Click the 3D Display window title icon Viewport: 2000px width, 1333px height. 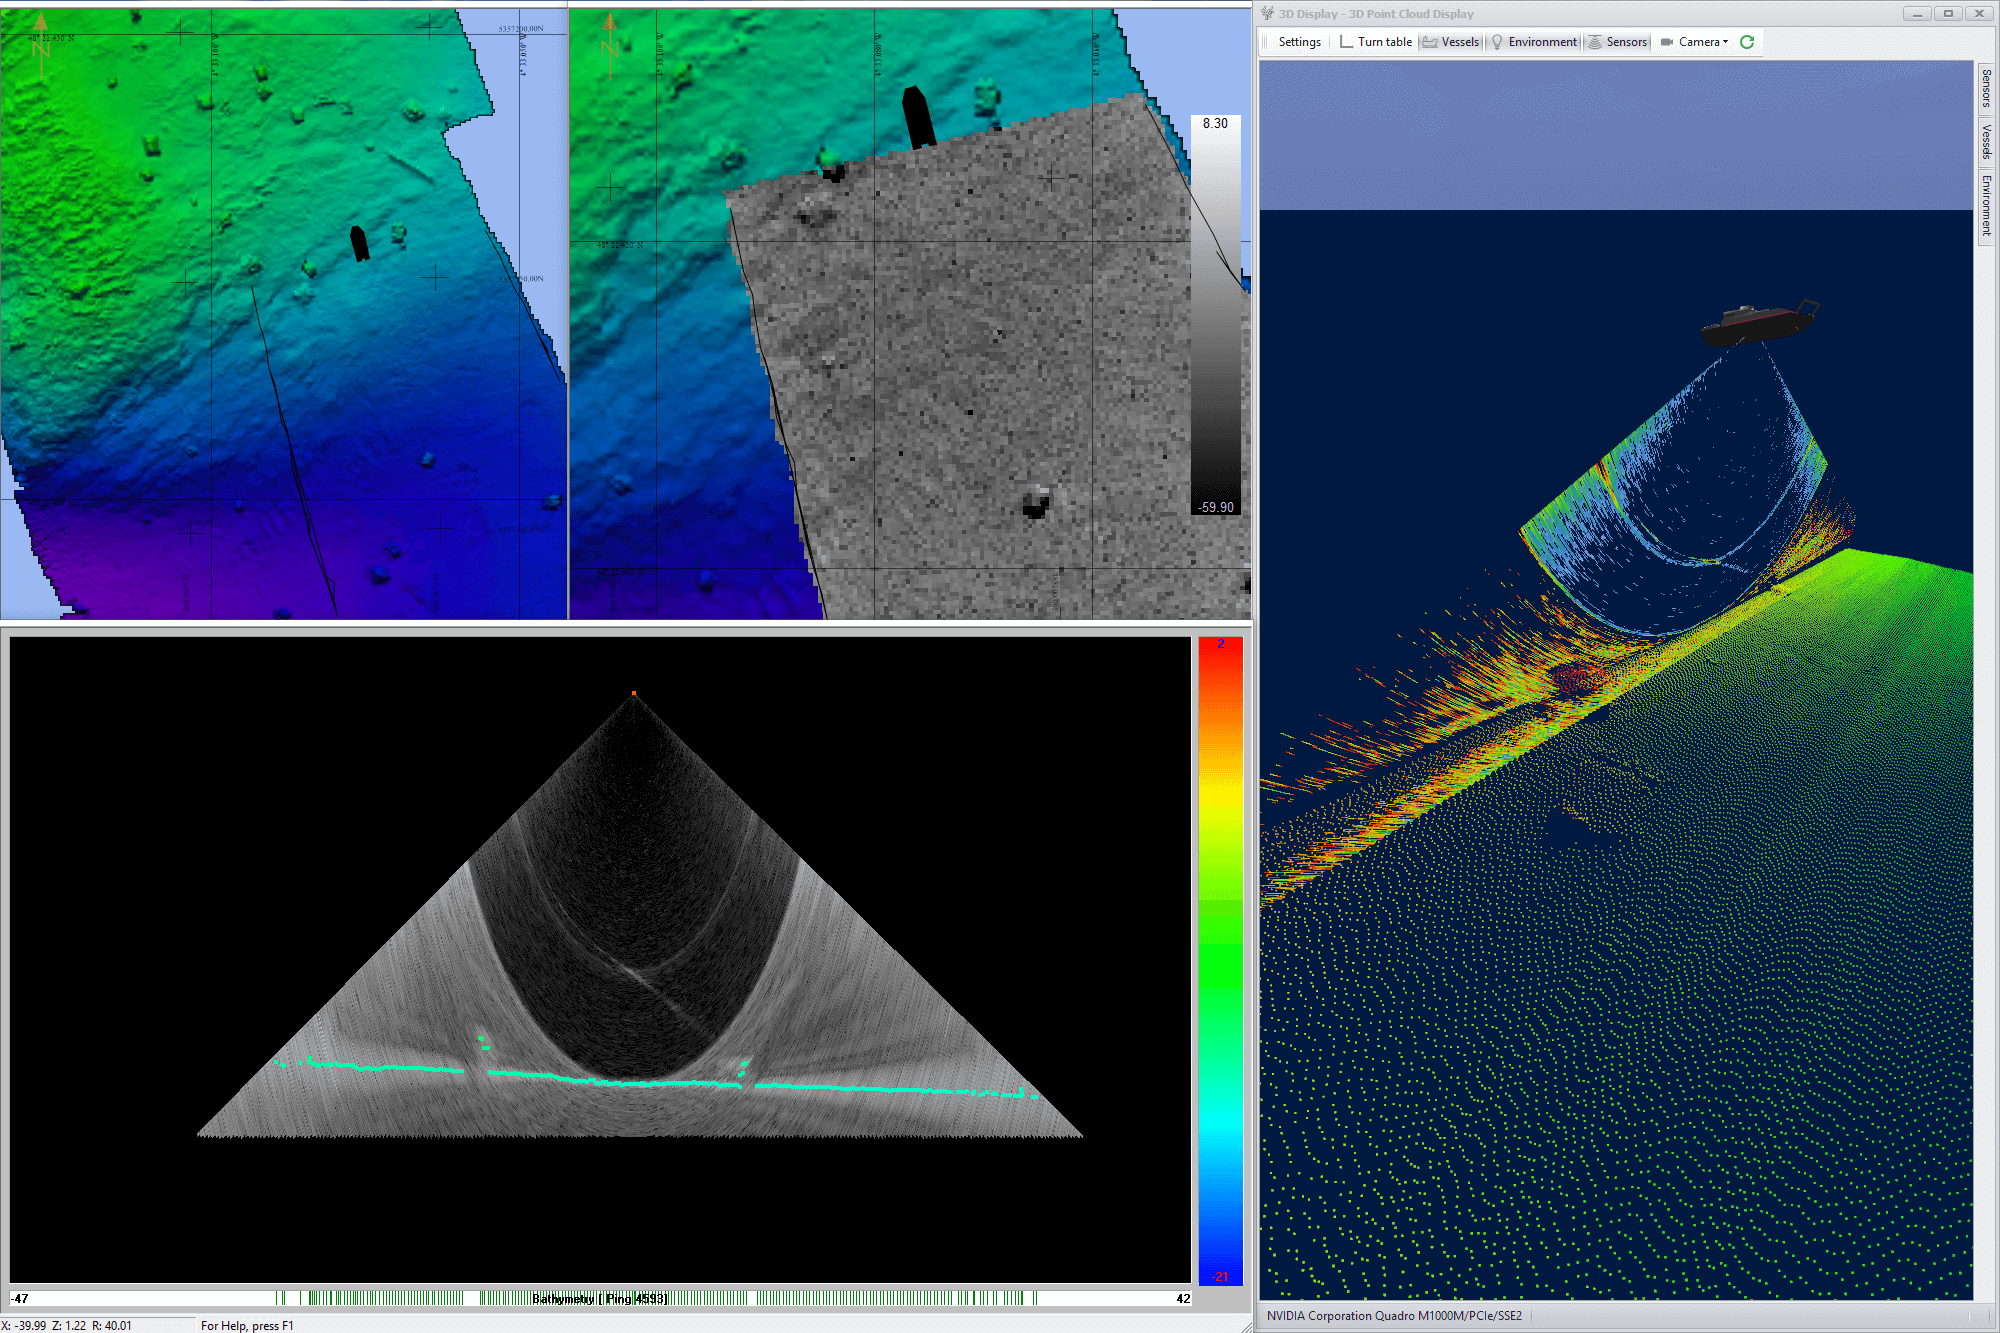[1268, 13]
